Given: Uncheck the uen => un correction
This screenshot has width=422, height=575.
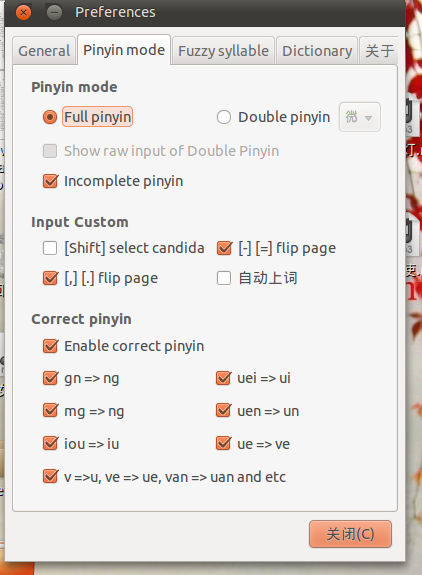Looking at the screenshot, I should pos(223,411).
